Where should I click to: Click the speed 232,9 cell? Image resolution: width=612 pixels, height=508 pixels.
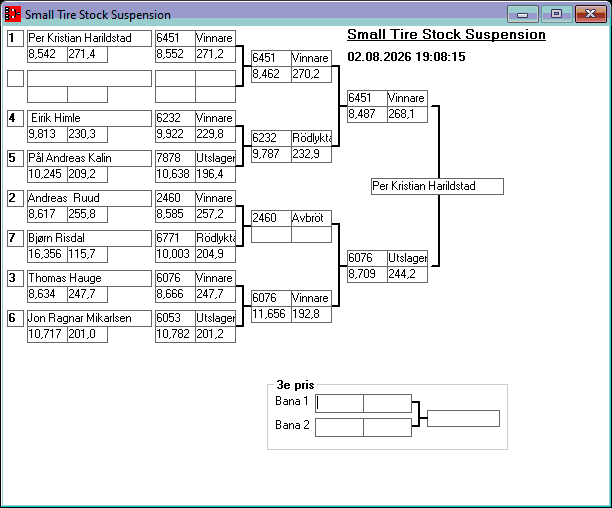click(311, 154)
